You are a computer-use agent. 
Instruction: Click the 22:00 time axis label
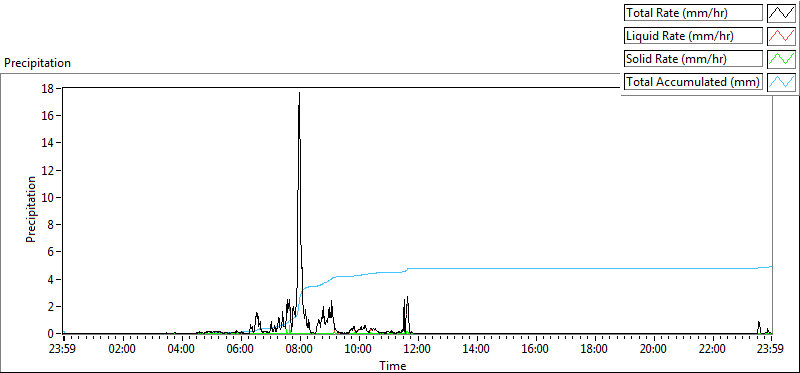coord(712,350)
